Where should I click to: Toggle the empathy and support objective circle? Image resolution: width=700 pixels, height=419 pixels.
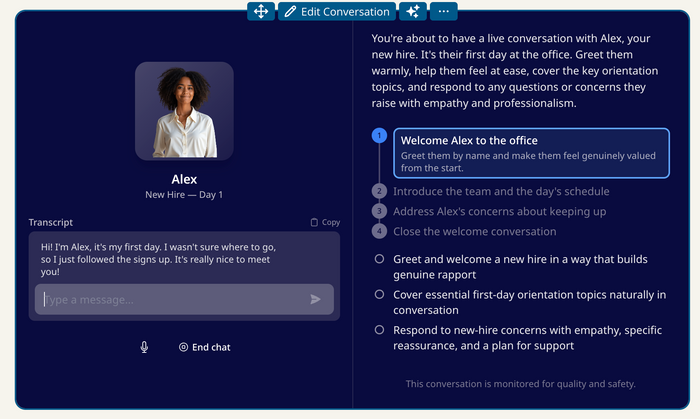click(379, 330)
